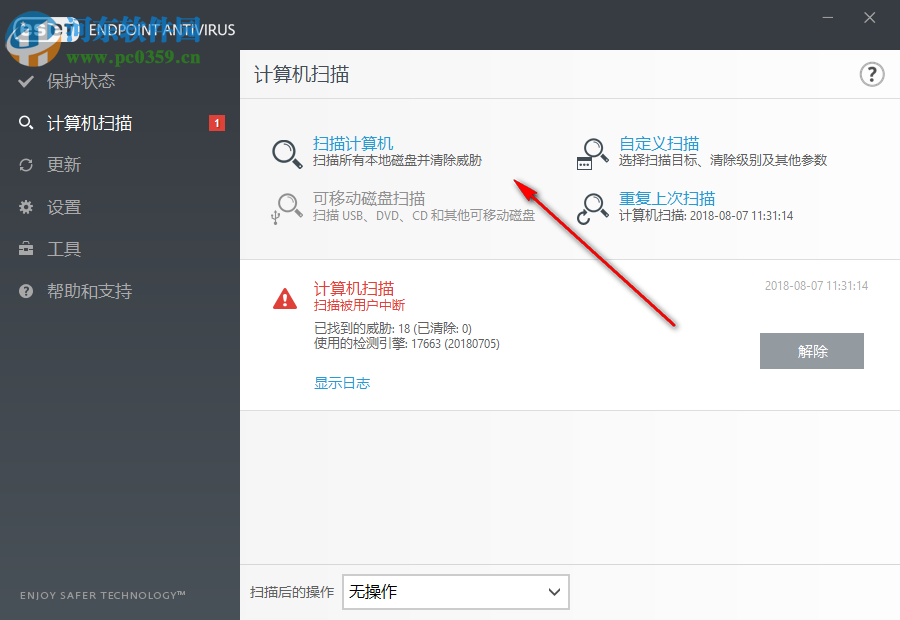Open 显示日志 to view the scan log
This screenshot has height=620, width=900.
point(341,383)
